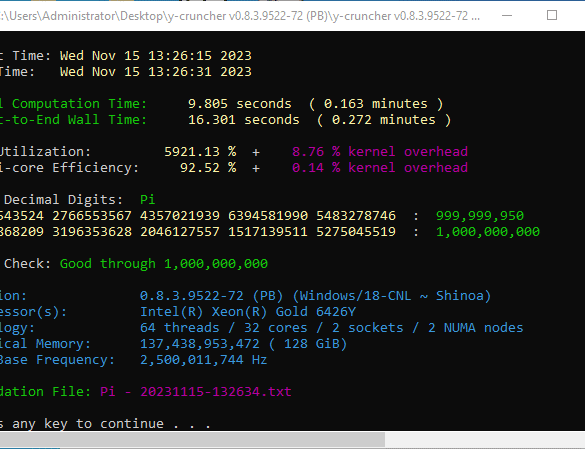The image size is (585, 449).
Task: Click 'Good through 1,000,000,000' check result
Action: (x=164, y=264)
